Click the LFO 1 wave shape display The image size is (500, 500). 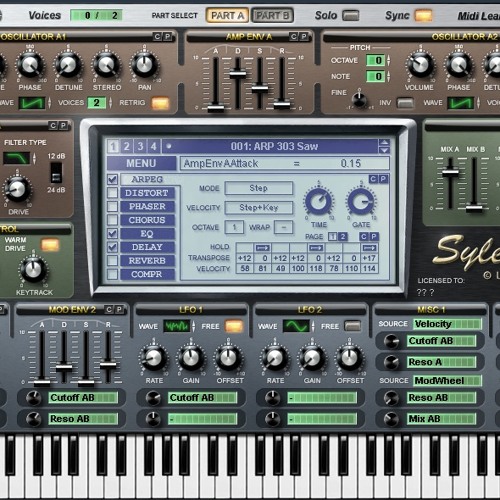177,326
